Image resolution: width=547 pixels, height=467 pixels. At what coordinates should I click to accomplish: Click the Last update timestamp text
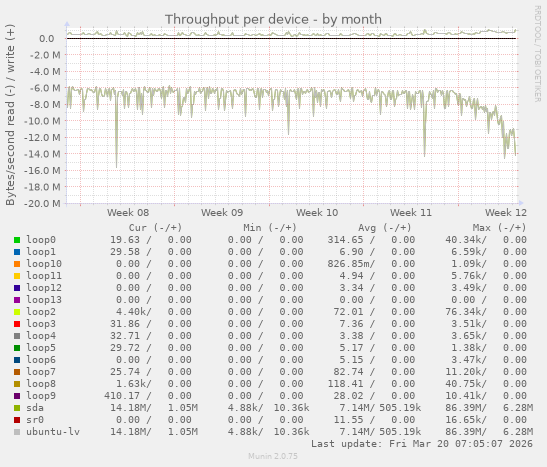coord(422,444)
